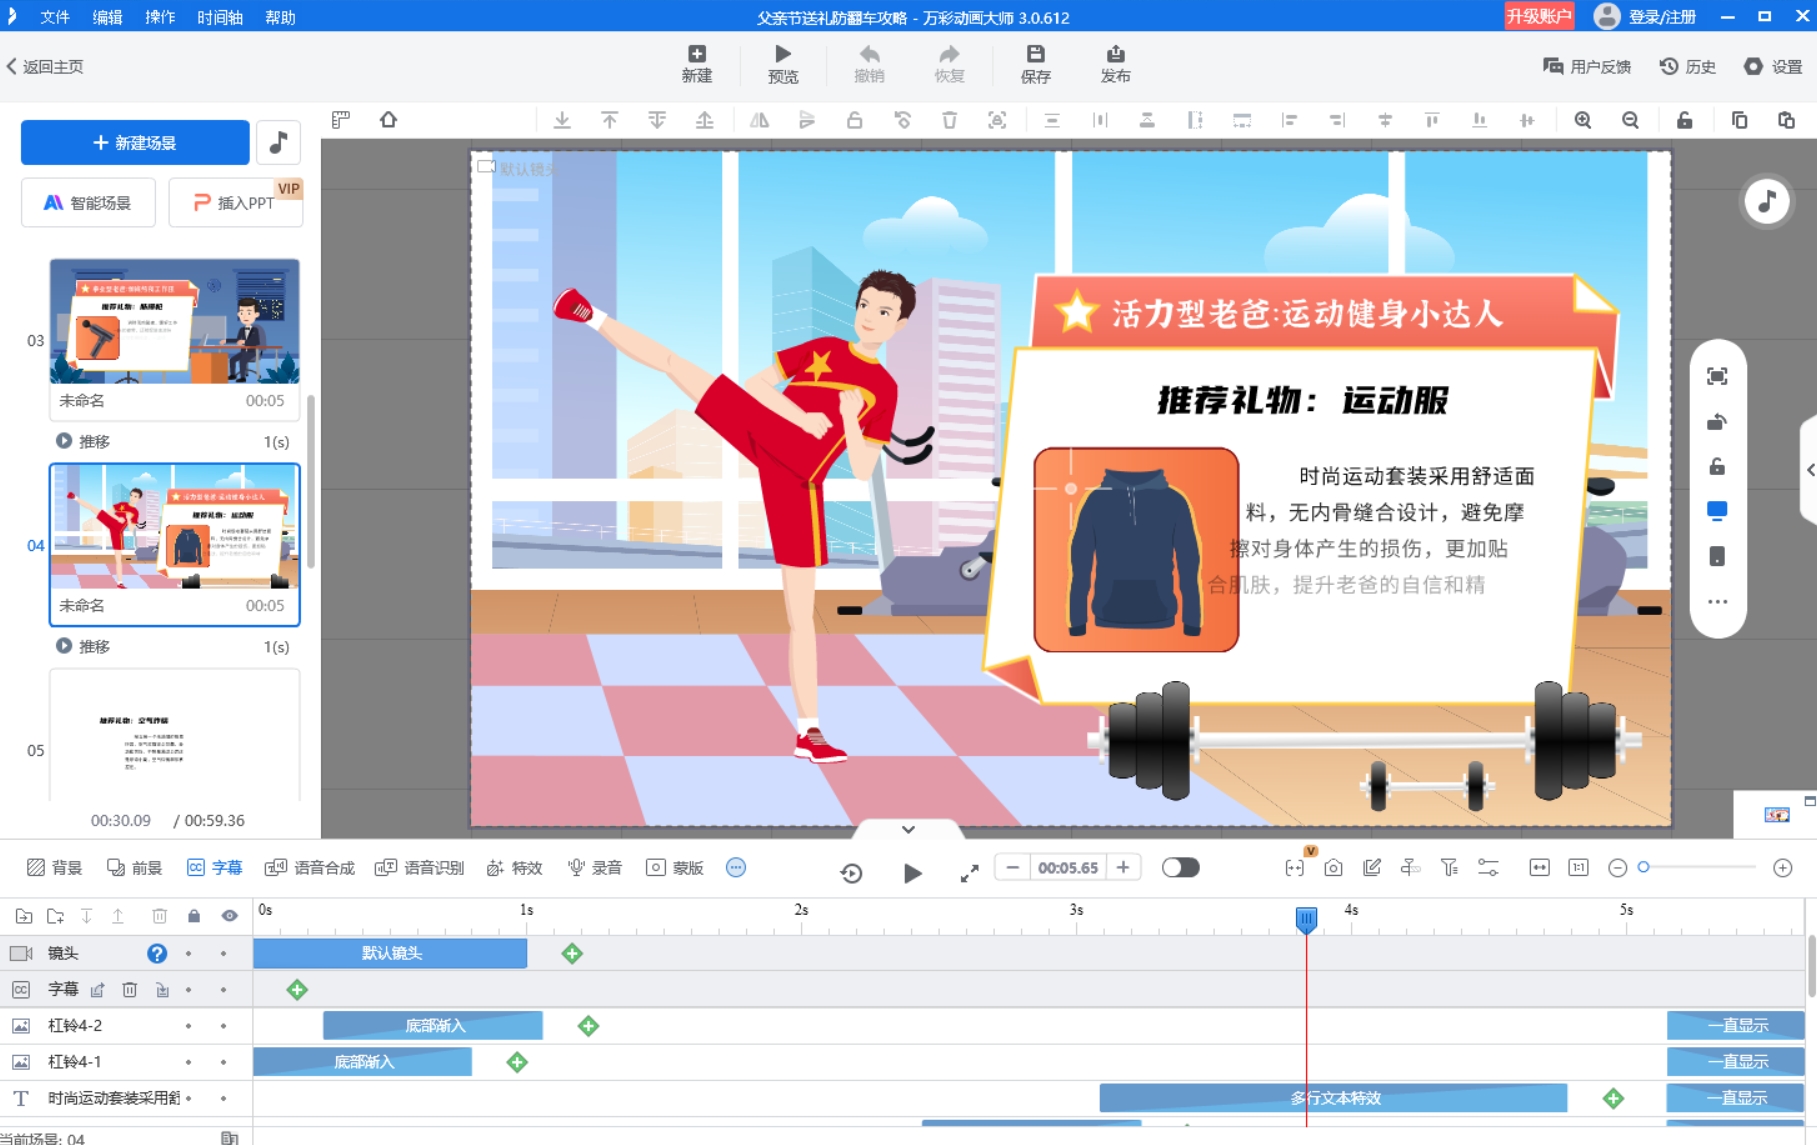Adjust the timeline zoom slider handle
The image size is (1817, 1145).
point(1643,867)
